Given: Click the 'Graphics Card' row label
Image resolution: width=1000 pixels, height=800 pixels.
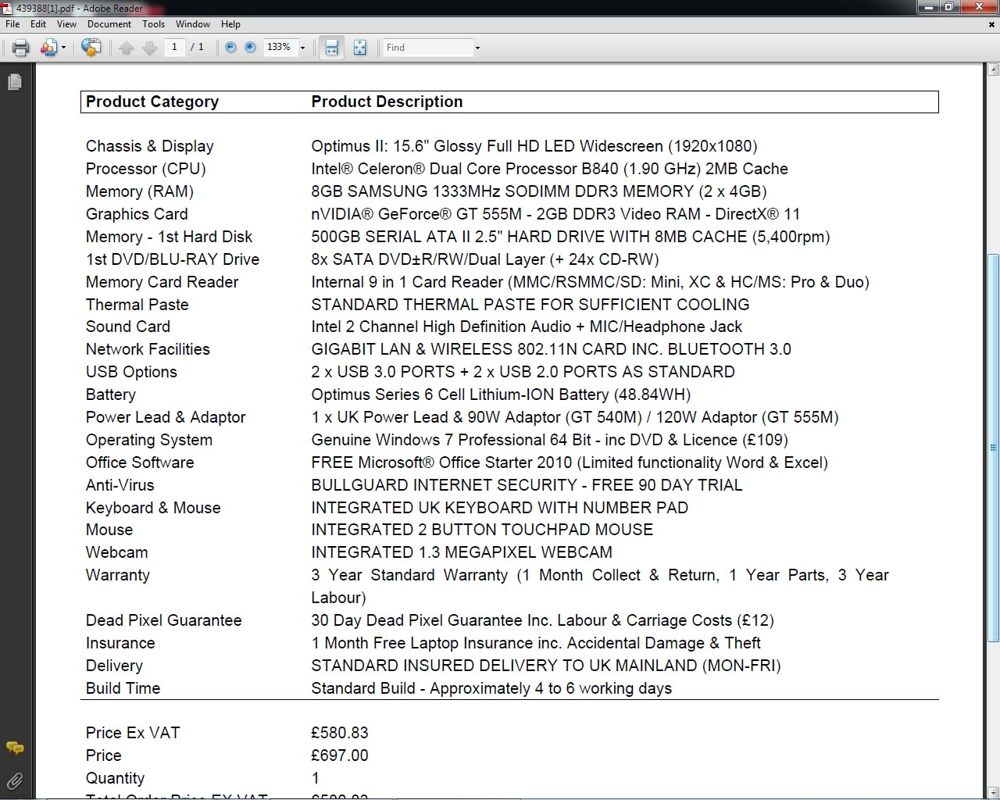Looking at the screenshot, I should [137, 214].
